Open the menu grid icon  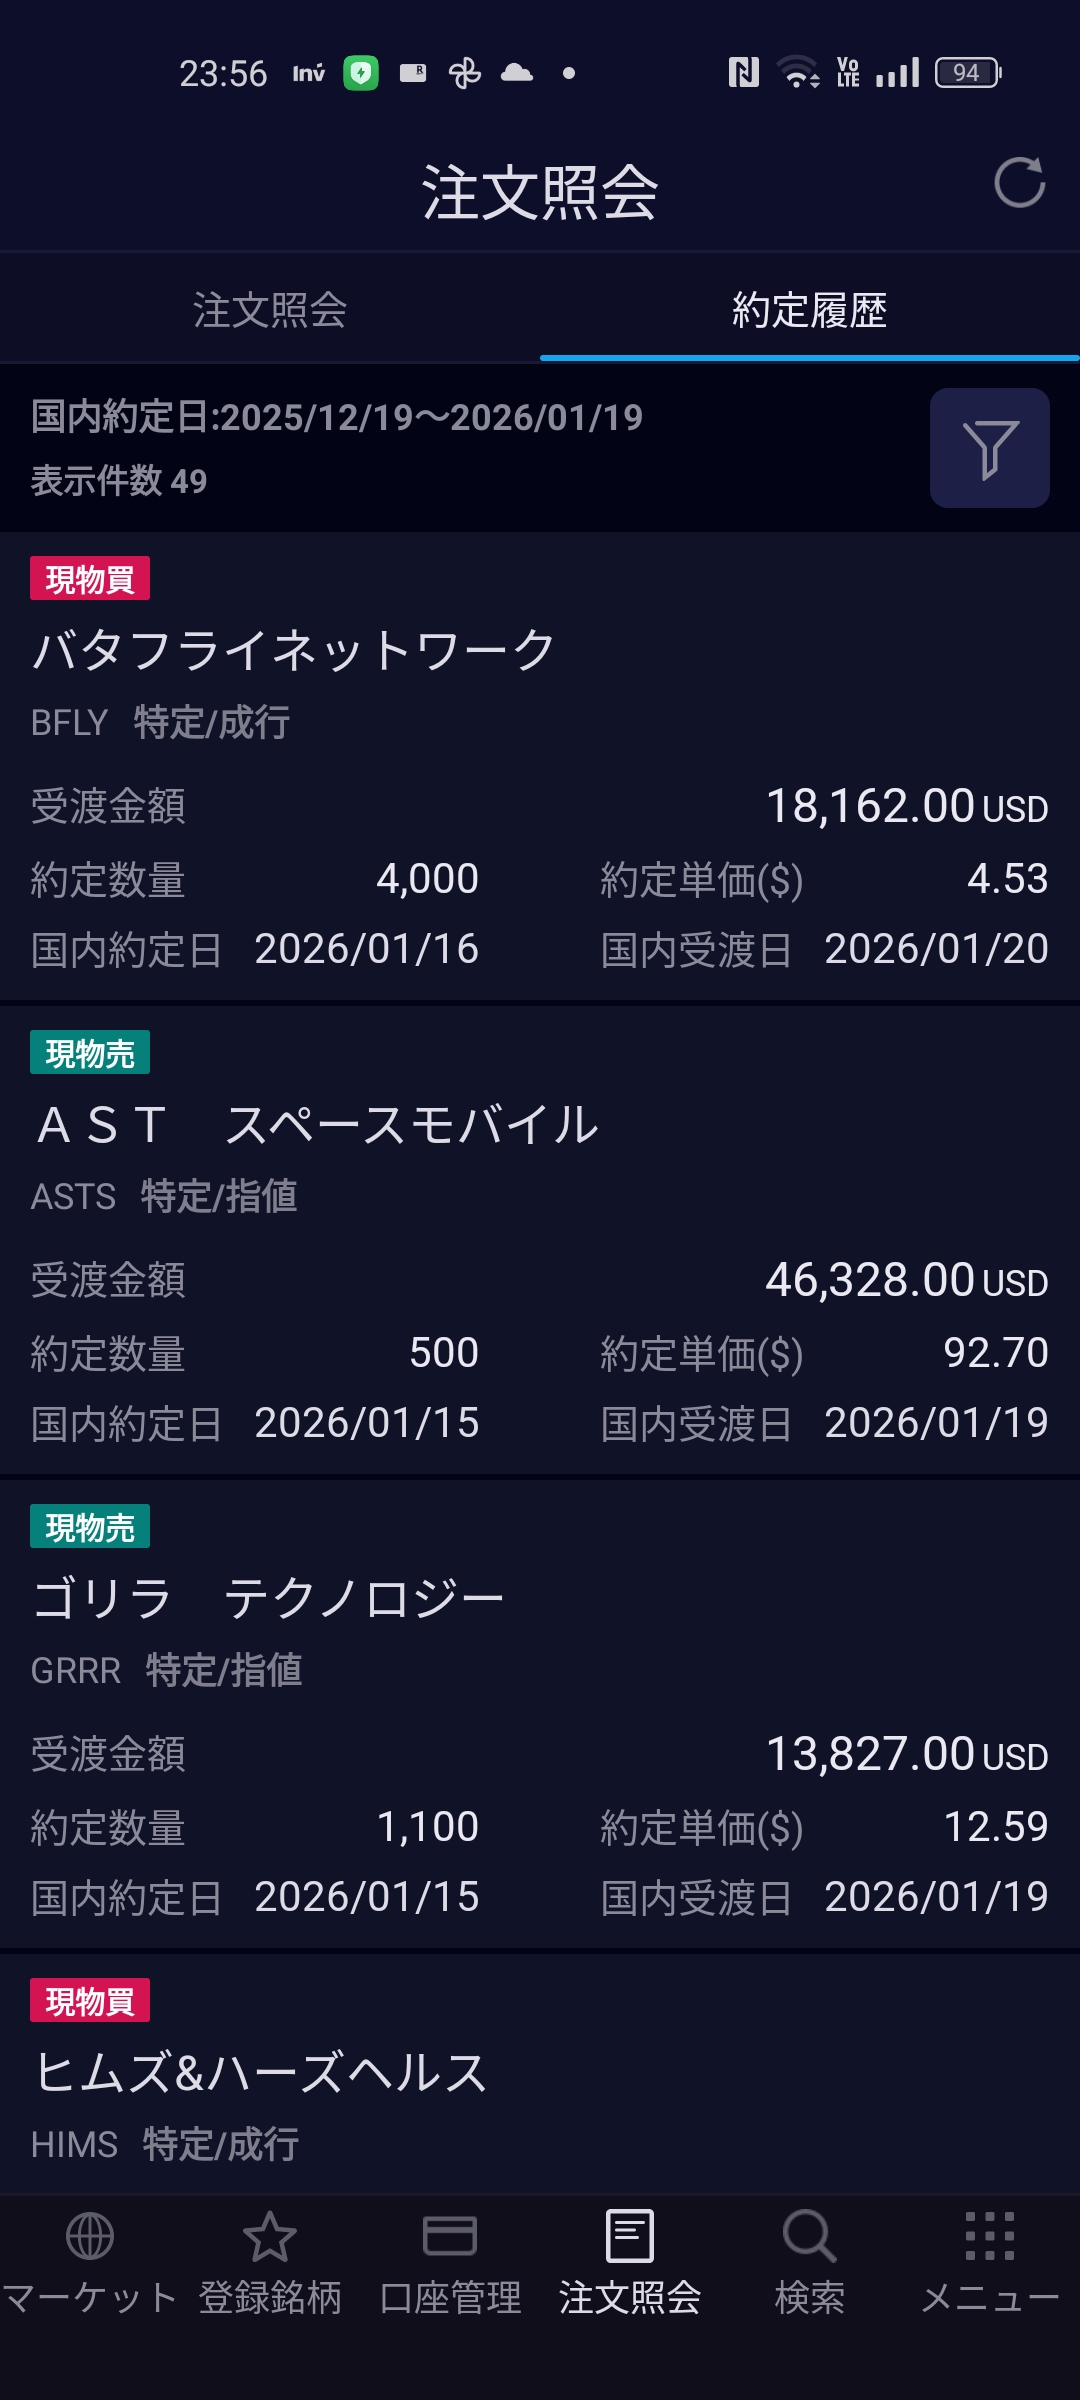[989, 2237]
